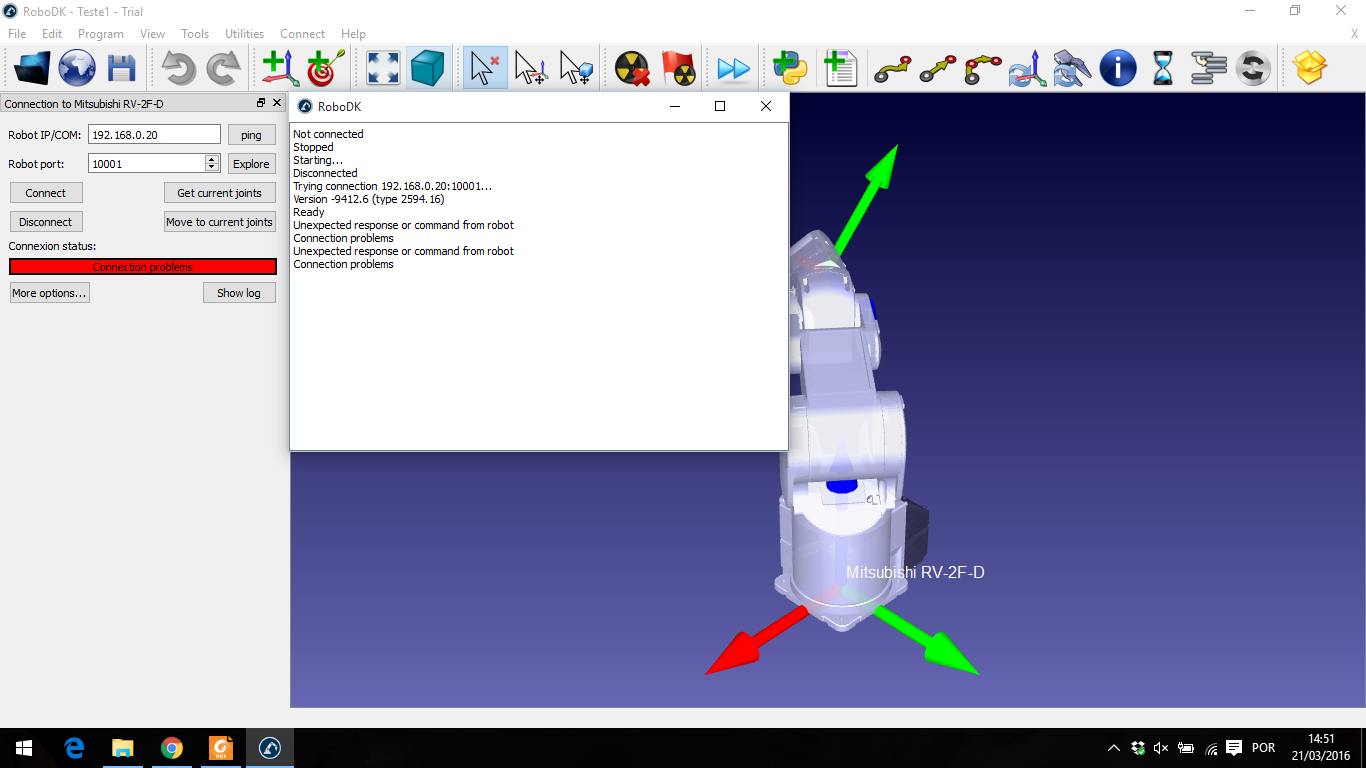Click the Add Python program icon
This screenshot has height=768, width=1366.
789,68
